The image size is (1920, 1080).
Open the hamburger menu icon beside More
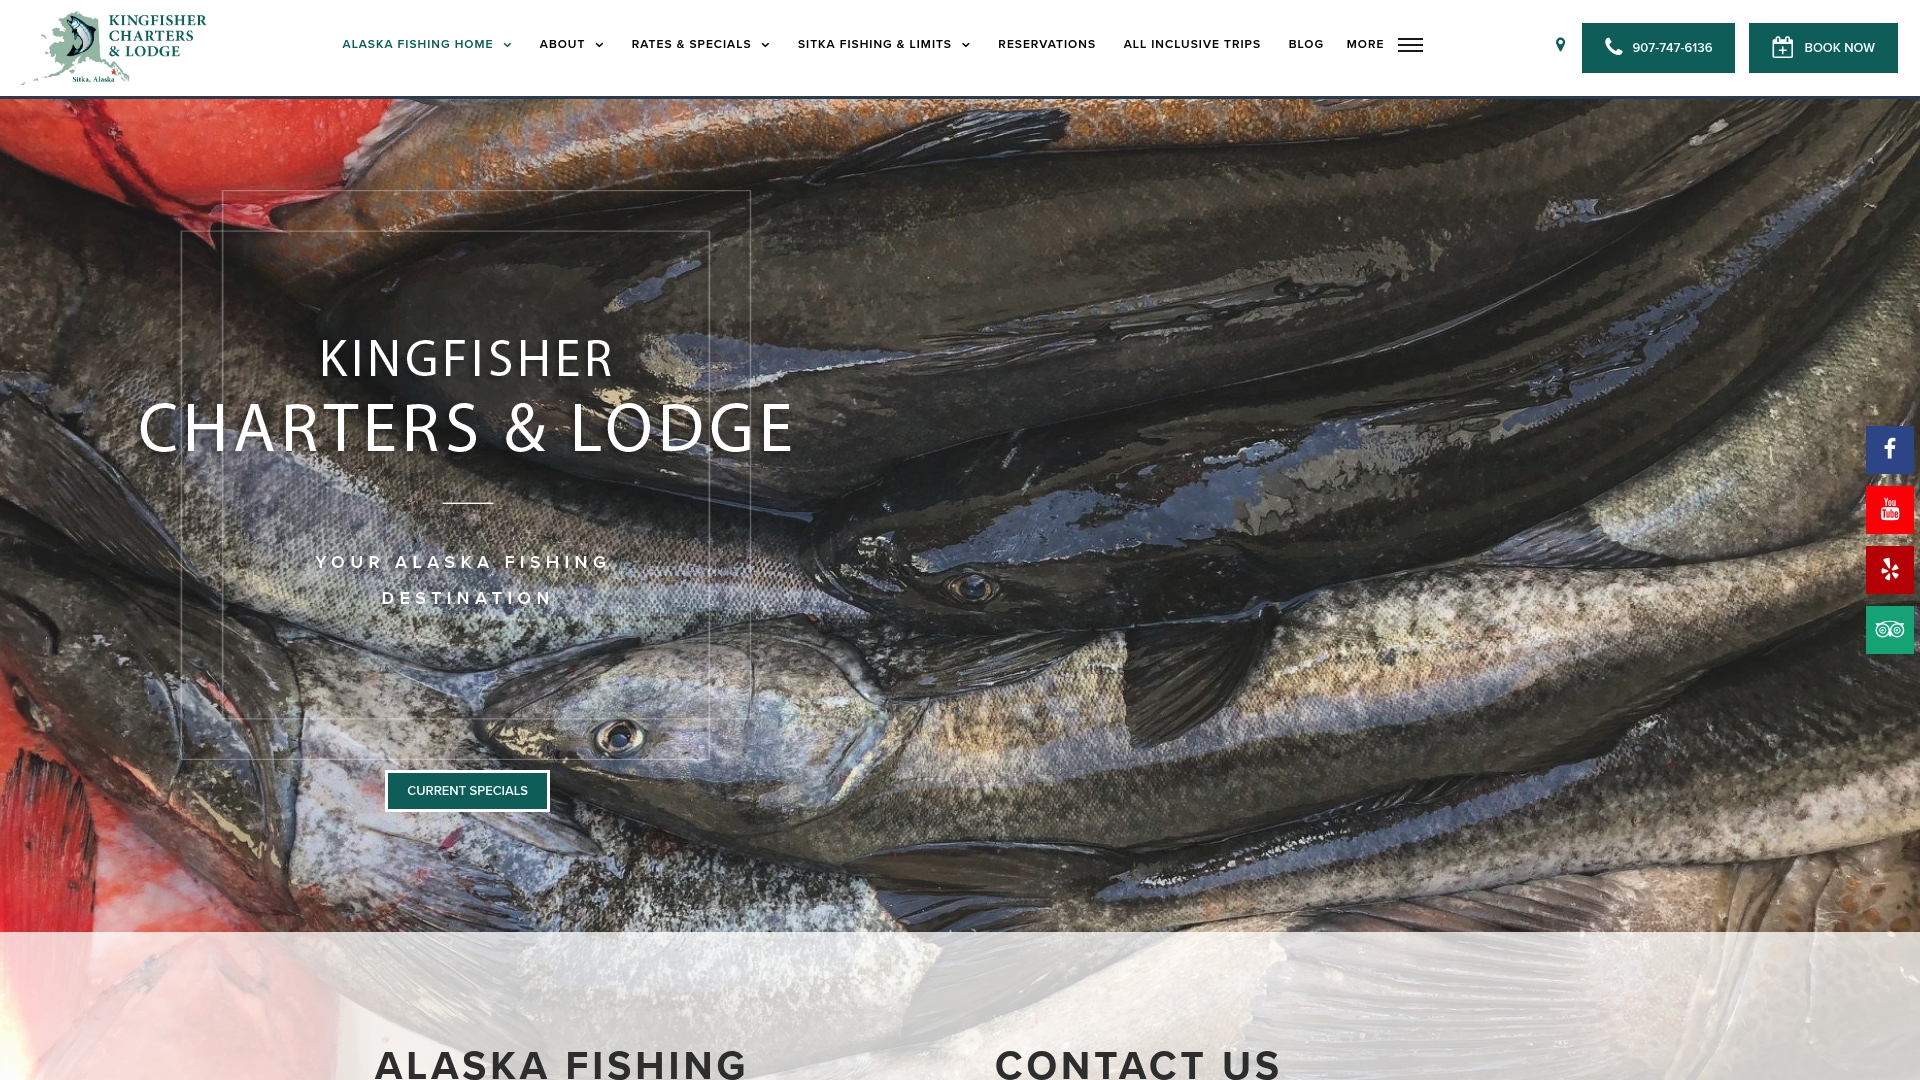point(1410,45)
